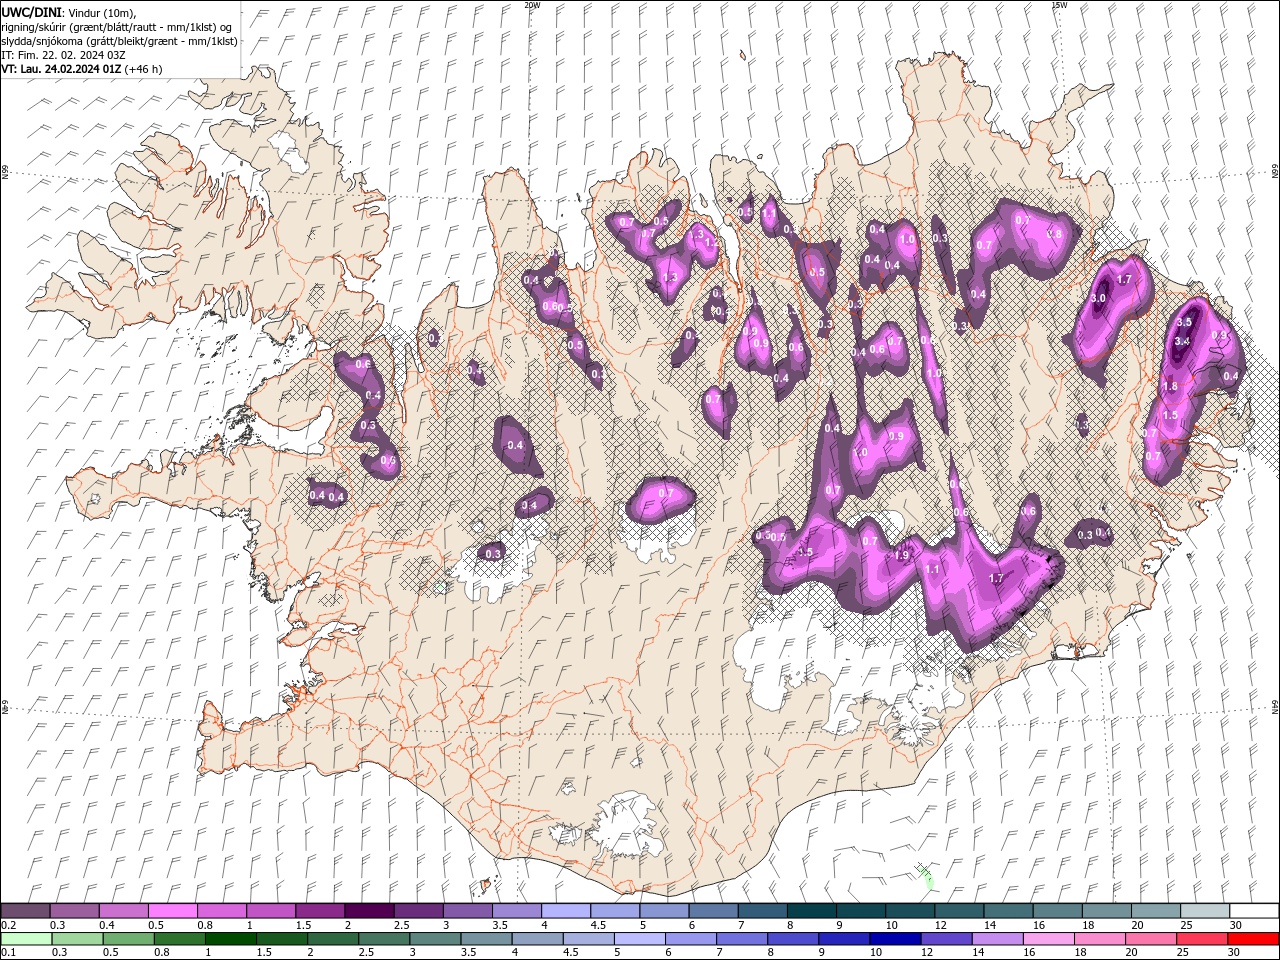Click the dark mauve 0.2–0.3 snow legend swatch
This screenshot has width=1280, height=960.
coord(26,911)
